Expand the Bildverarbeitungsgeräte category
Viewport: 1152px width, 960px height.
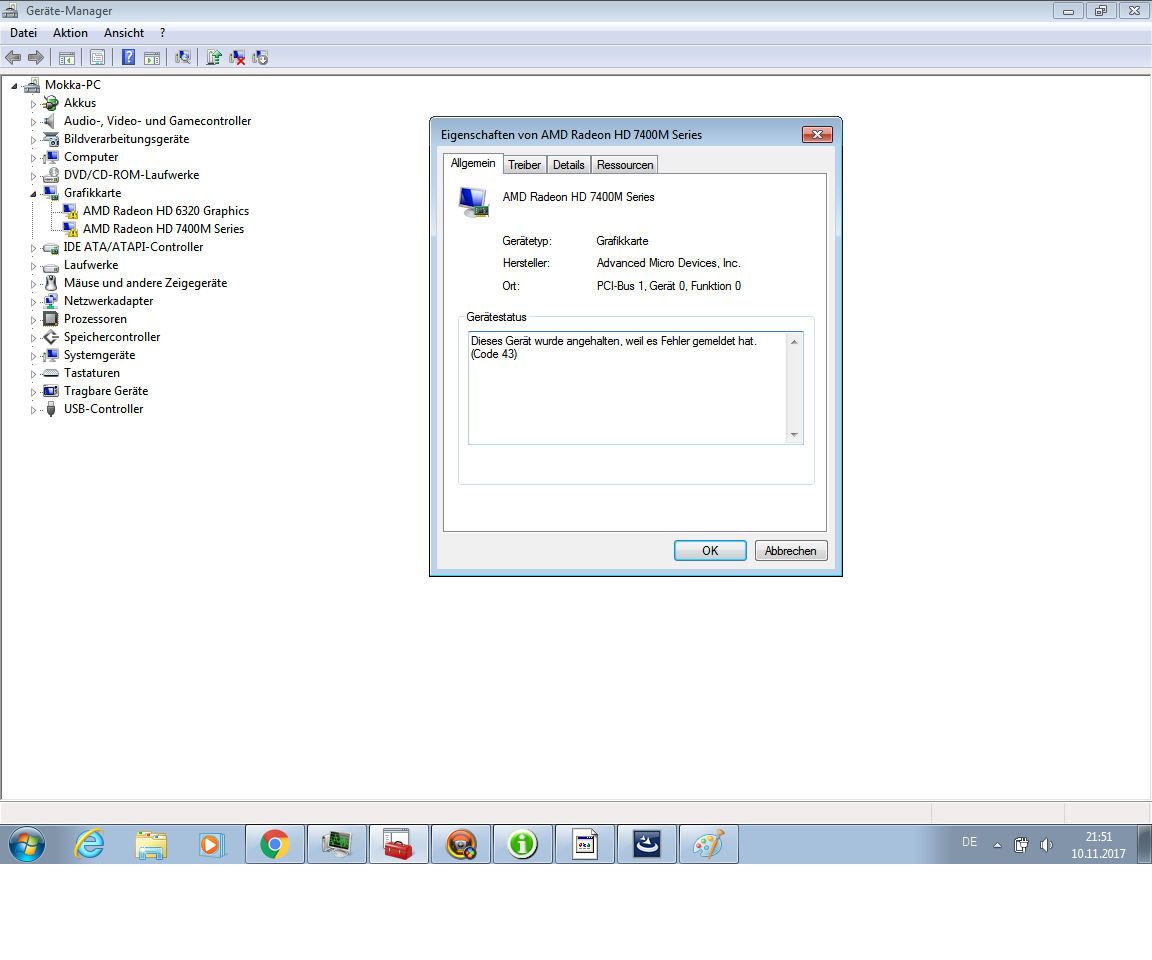point(33,140)
